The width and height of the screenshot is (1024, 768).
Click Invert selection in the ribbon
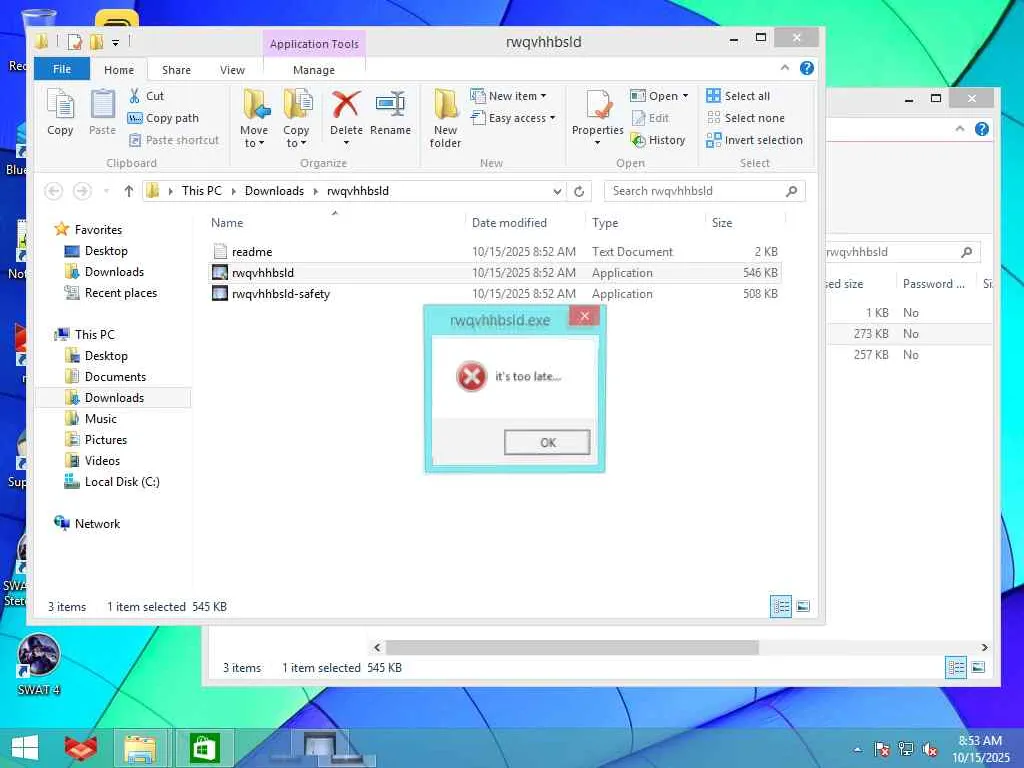click(754, 140)
